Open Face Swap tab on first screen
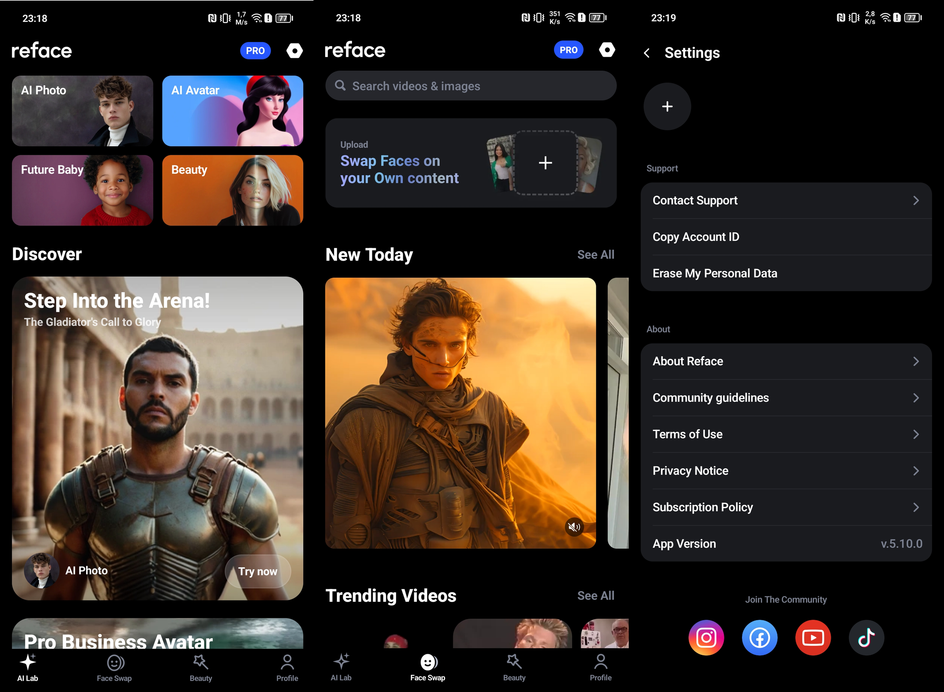Screen dimensions: 944x692 click(x=114, y=669)
